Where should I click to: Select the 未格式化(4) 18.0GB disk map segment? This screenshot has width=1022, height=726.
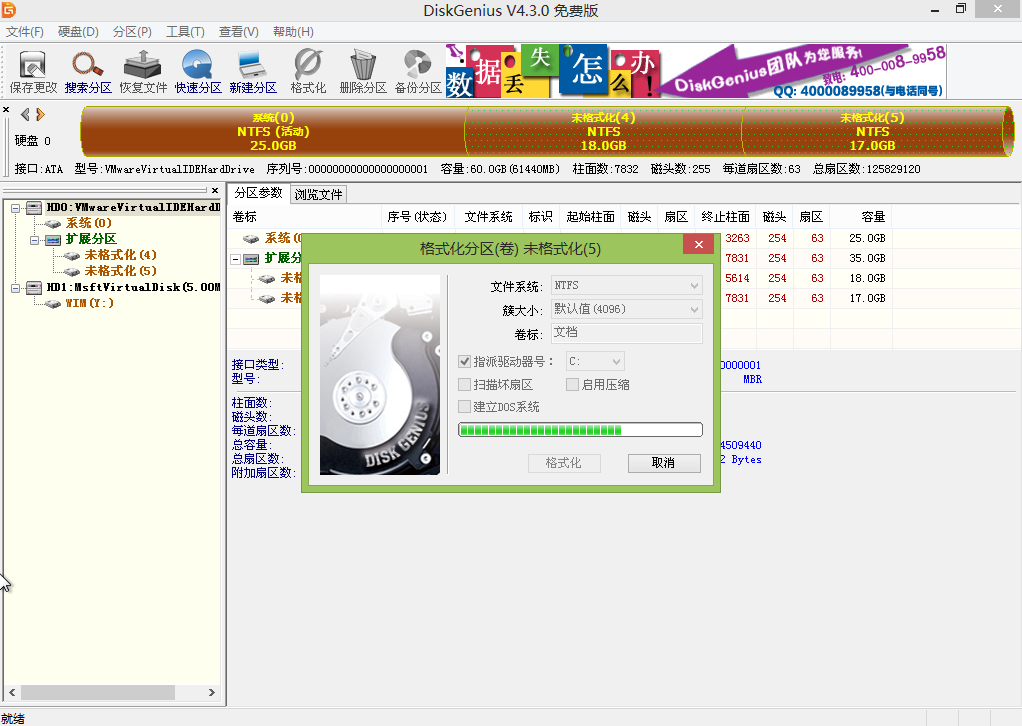point(604,131)
